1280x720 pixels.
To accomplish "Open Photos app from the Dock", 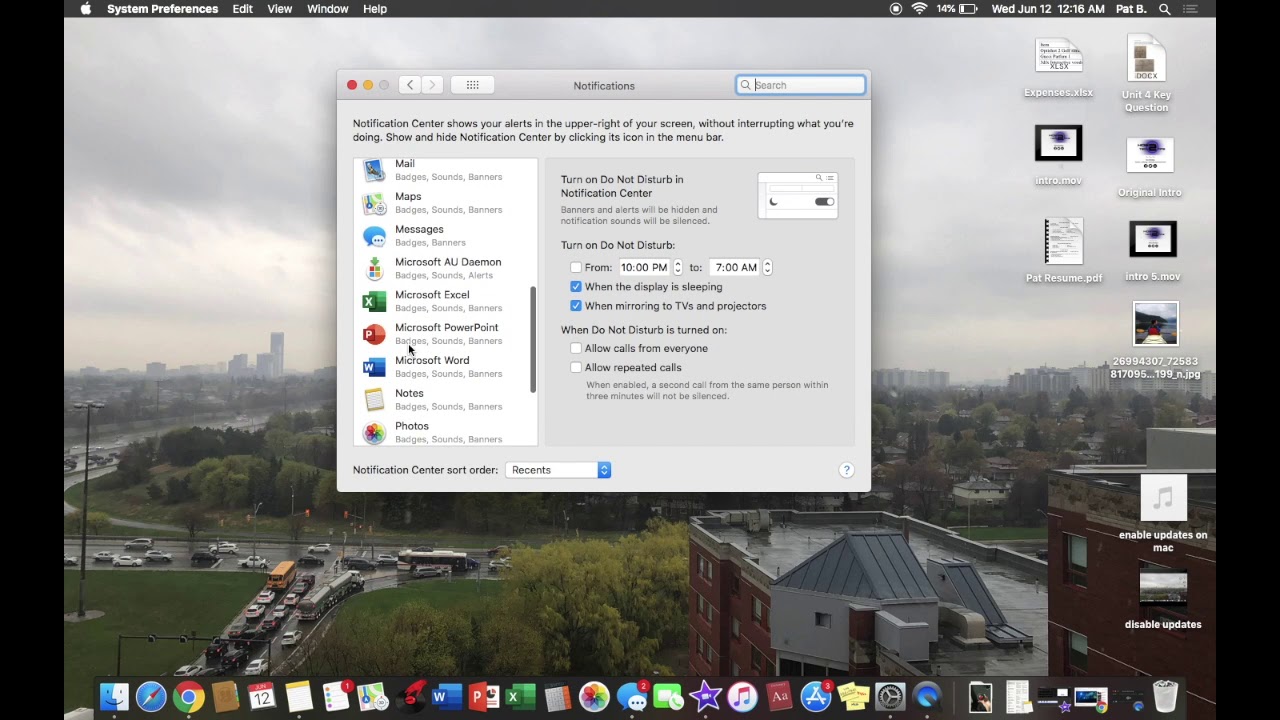I will point(594,696).
